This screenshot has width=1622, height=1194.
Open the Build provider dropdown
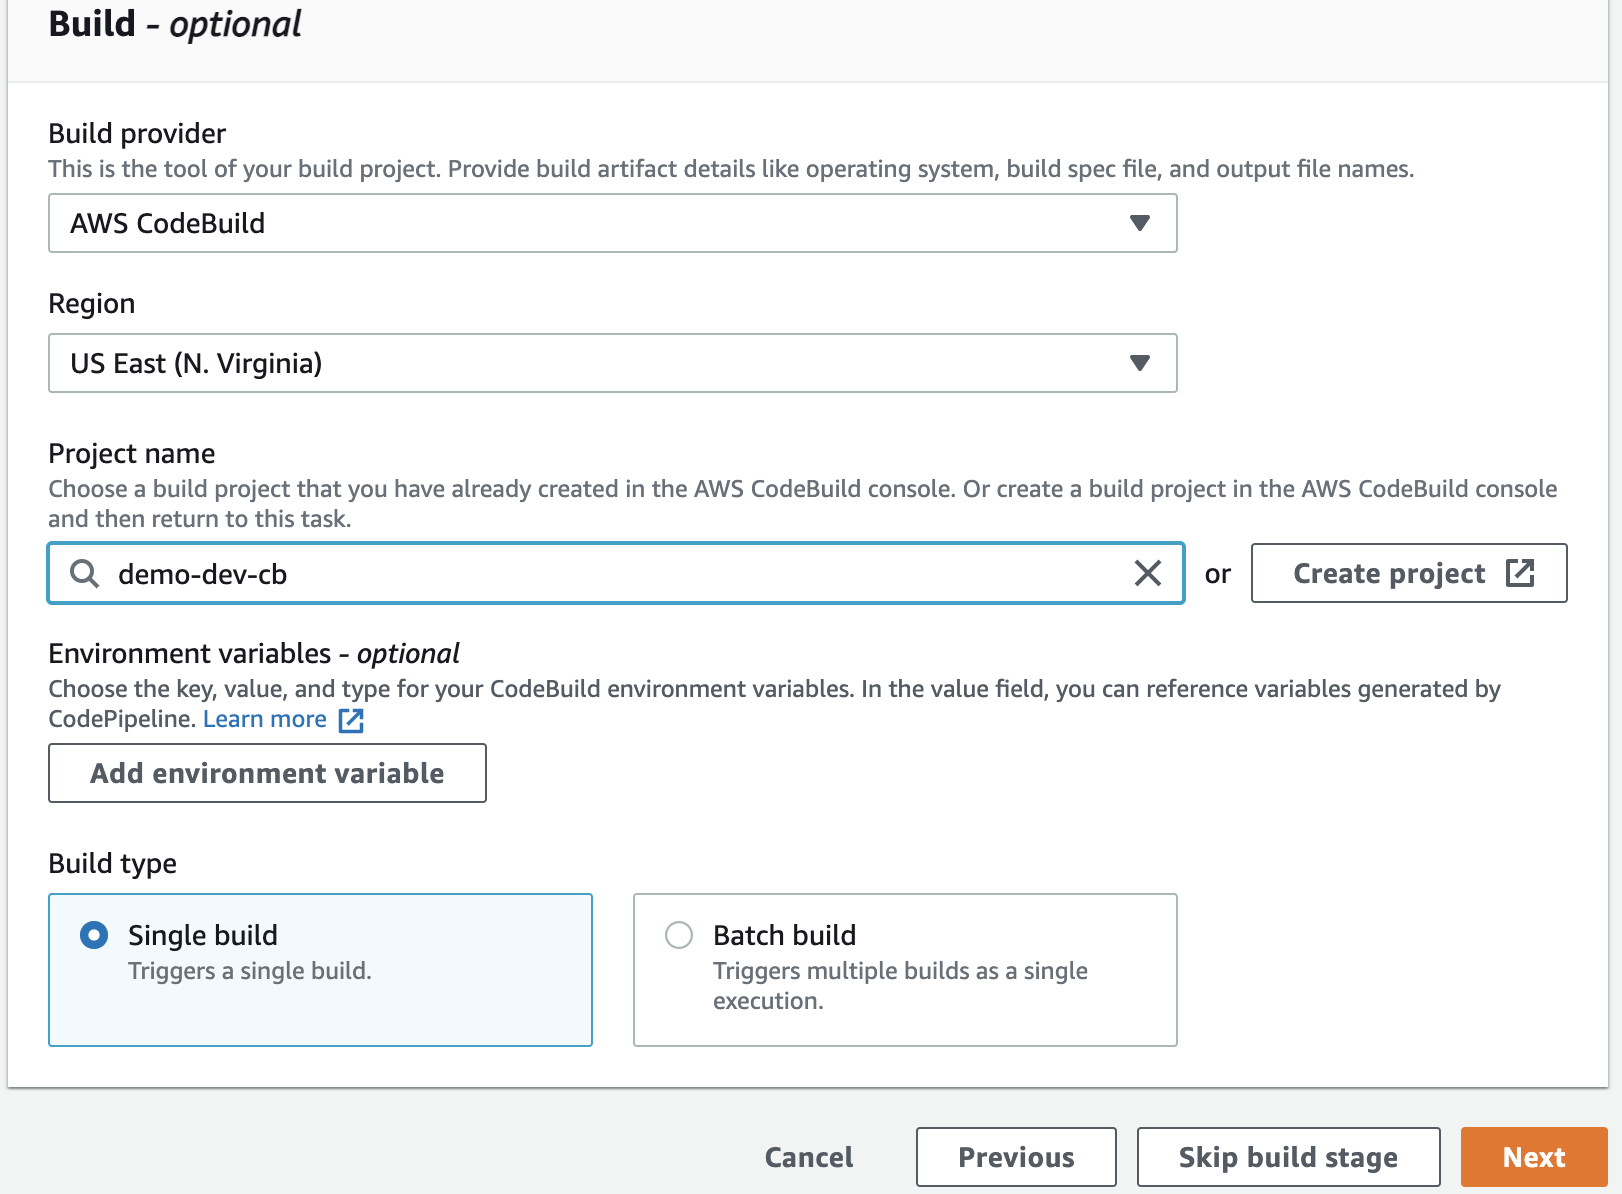click(613, 223)
